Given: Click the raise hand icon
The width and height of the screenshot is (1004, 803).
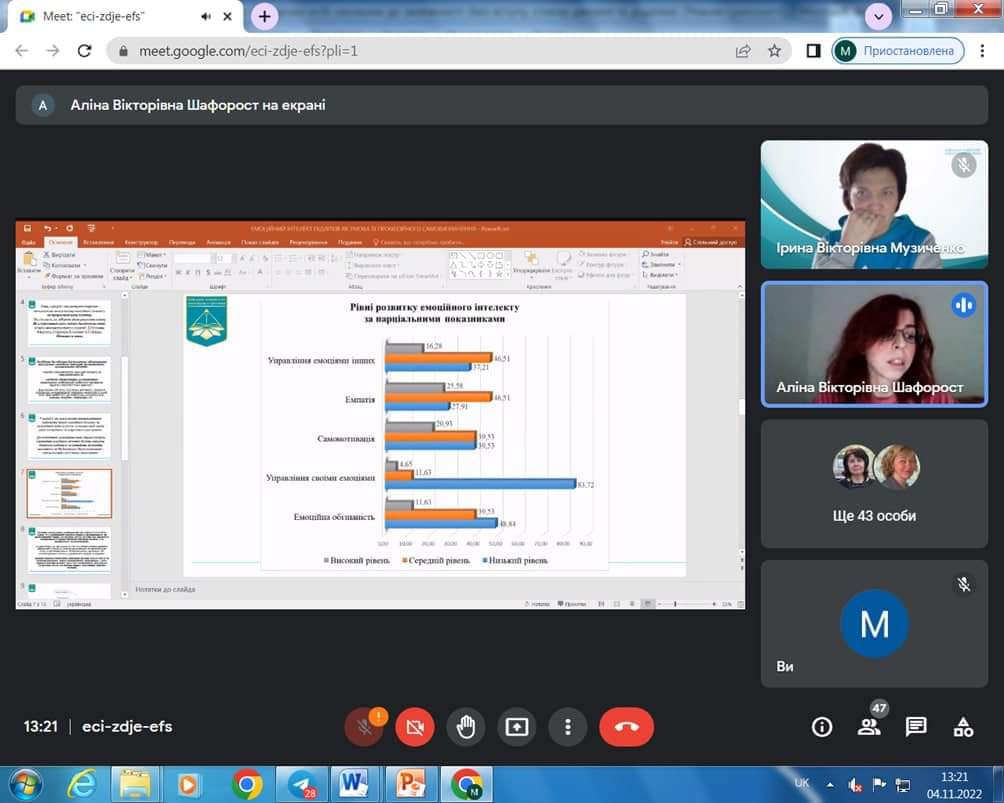Looking at the screenshot, I should (x=466, y=727).
